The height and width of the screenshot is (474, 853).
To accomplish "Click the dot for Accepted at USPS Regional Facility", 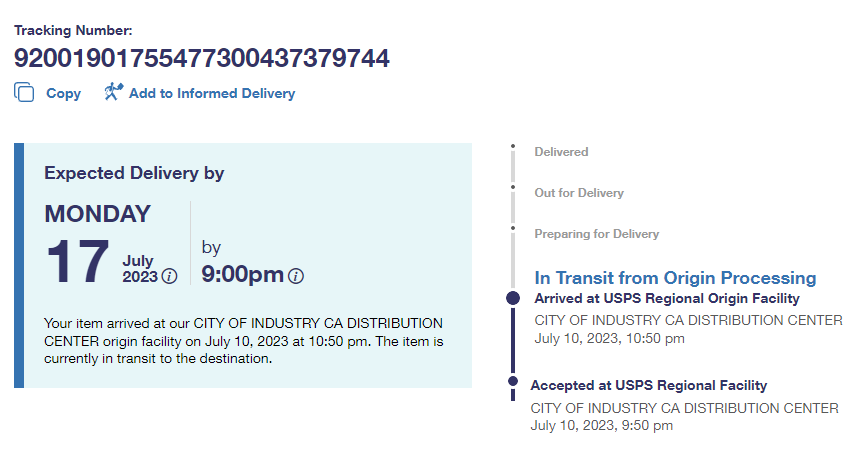I will pyautogui.click(x=512, y=381).
